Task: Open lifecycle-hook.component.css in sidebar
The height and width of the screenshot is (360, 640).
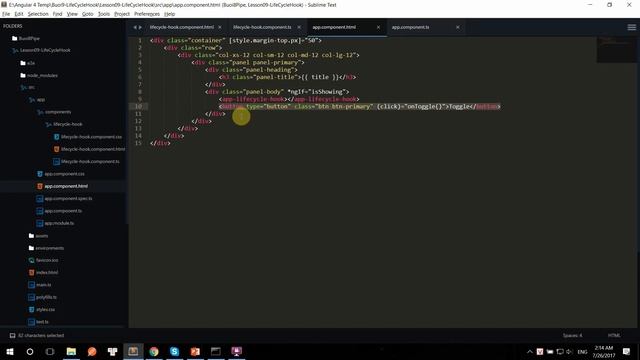Action: click(91, 137)
